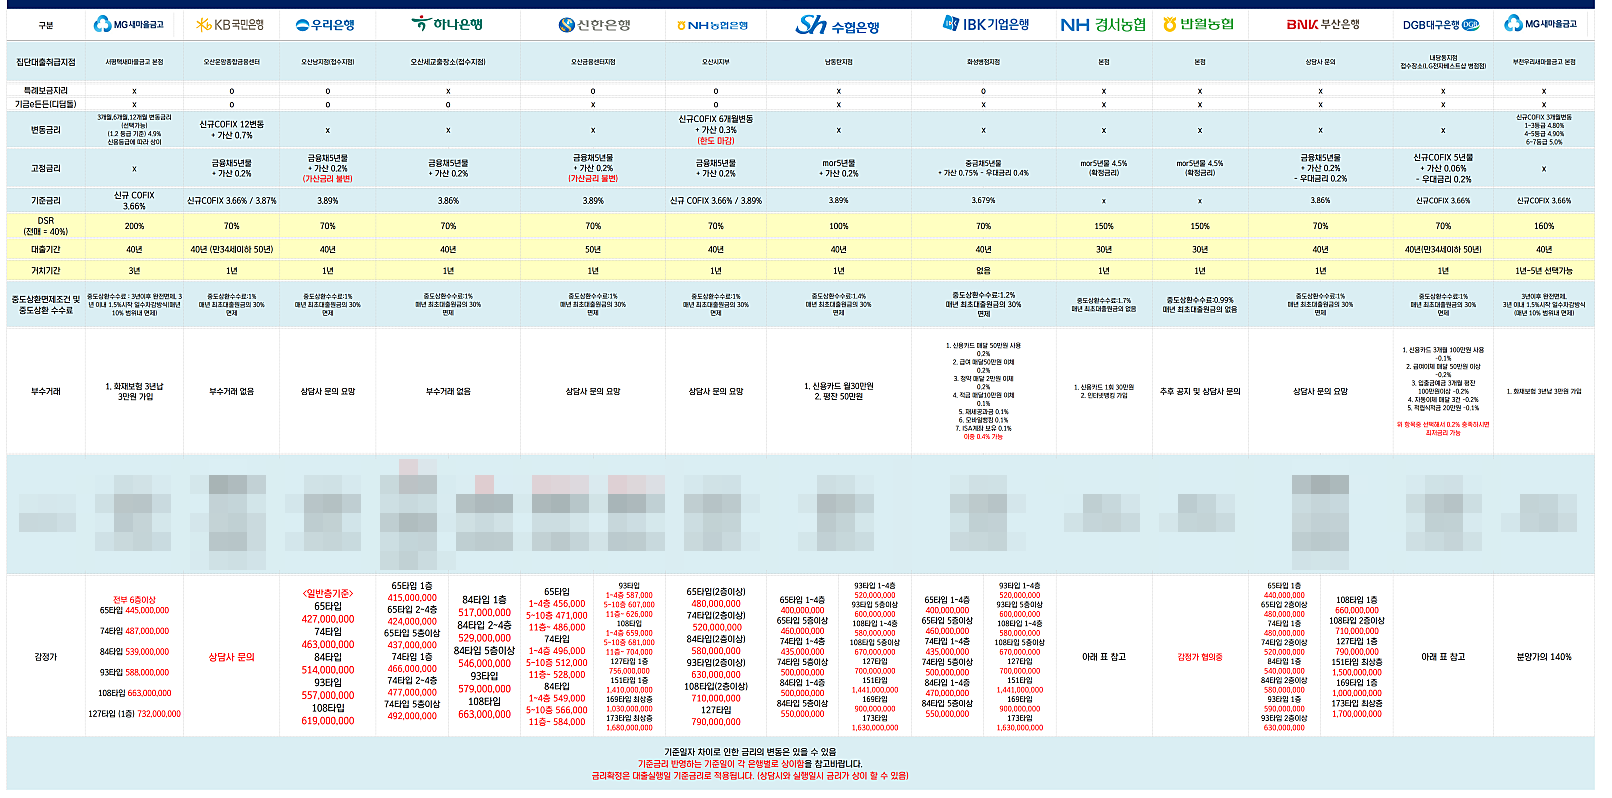The width and height of the screenshot is (1612, 798).
Task: Click the 구분 header cell
Action: (x=46, y=25)
